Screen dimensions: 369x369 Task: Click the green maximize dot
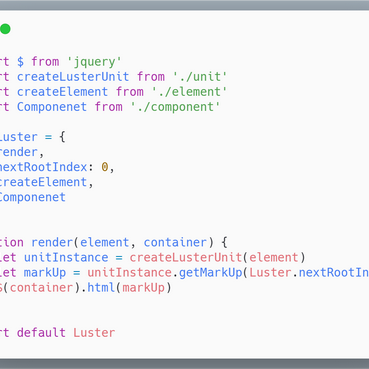5,29
